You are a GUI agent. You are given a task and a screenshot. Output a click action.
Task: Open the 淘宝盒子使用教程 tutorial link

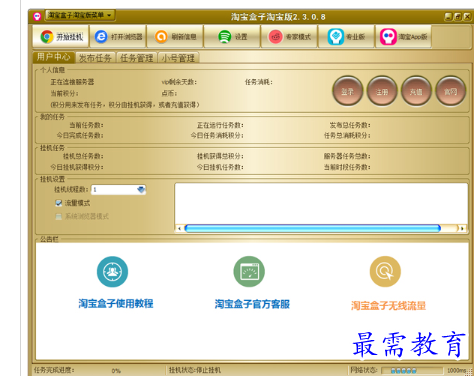click(116, 303)
